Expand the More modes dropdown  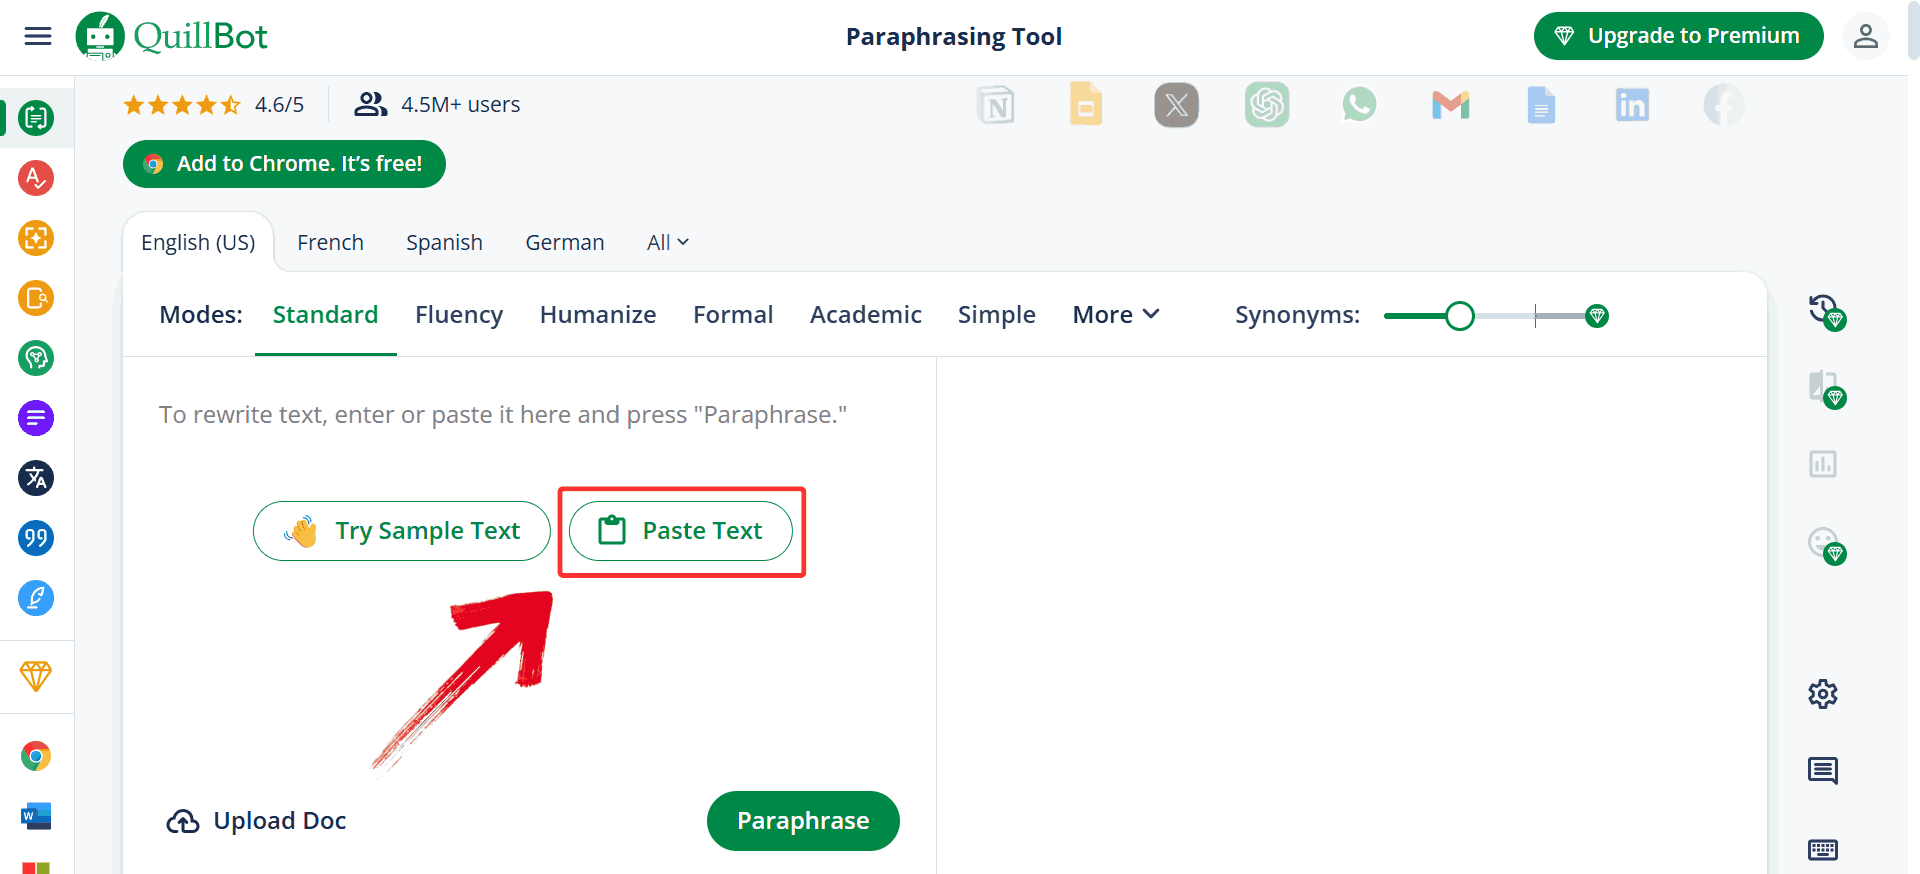[x=1116, y=315]
